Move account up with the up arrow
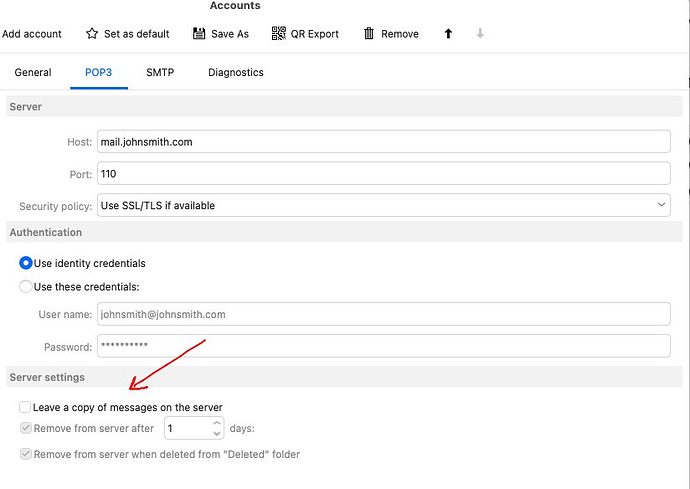 click(448, 34)
